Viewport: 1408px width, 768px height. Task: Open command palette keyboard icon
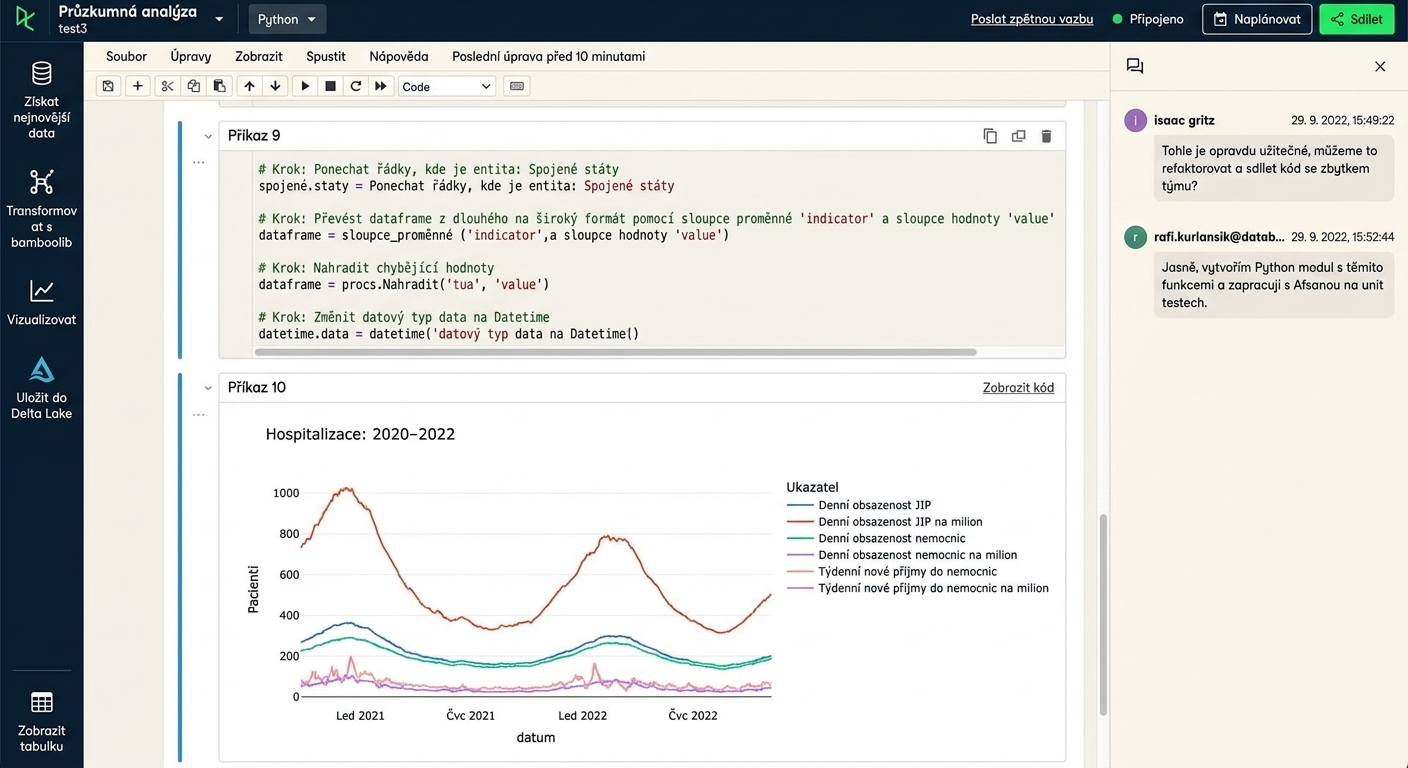[x=516, y=86]
